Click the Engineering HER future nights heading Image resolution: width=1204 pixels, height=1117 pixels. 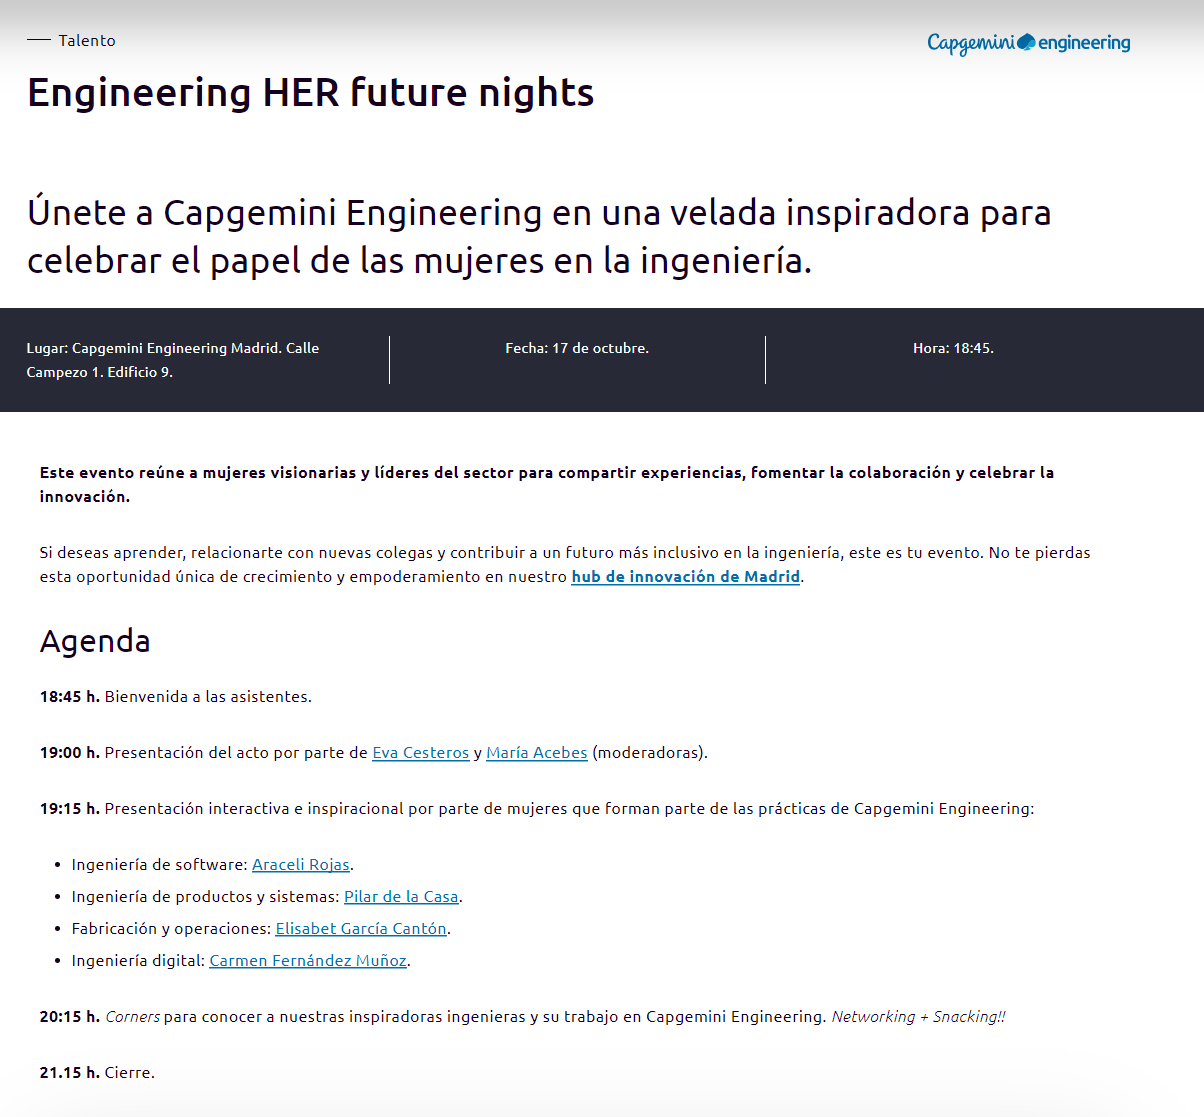coord(310,93)
